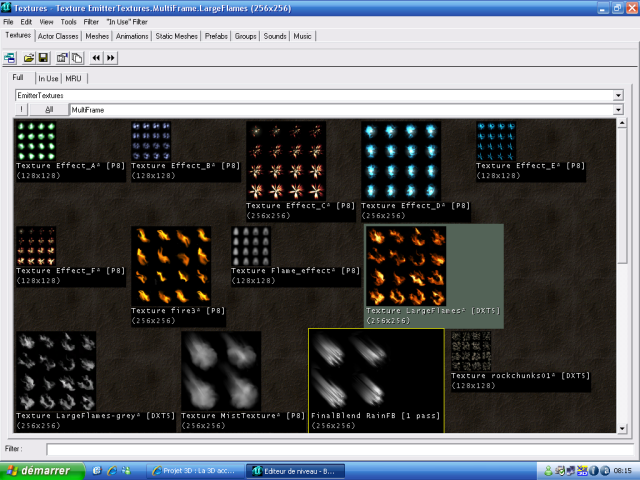This screenshot has height=480, width=640.
Task: Select the Textures tab
Action: coord(18,36)
